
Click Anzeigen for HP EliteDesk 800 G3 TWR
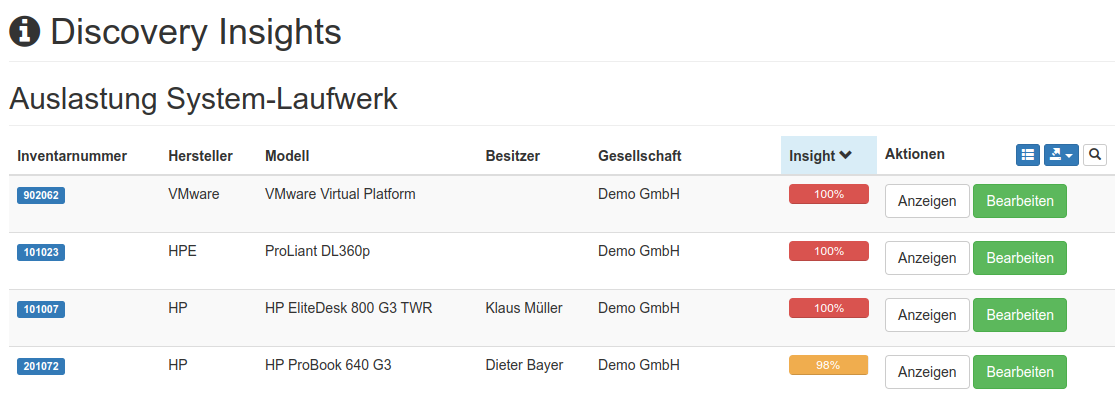coord(927,315)
